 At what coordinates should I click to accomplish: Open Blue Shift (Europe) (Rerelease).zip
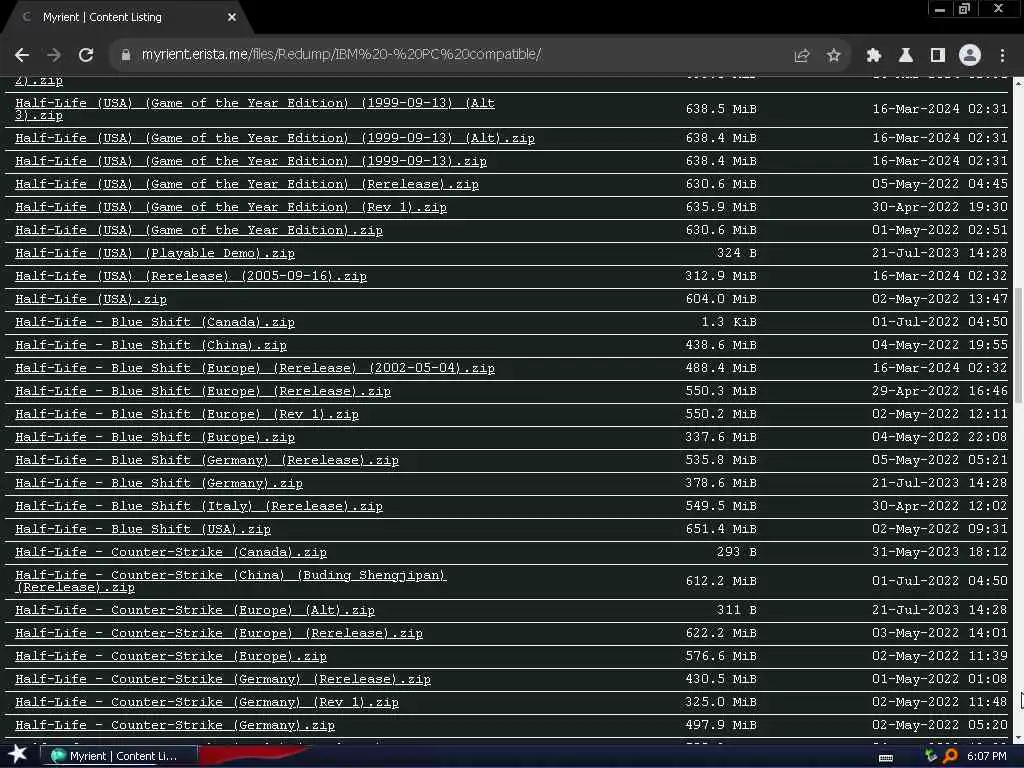pyautogui.click(x=203, y=391)
